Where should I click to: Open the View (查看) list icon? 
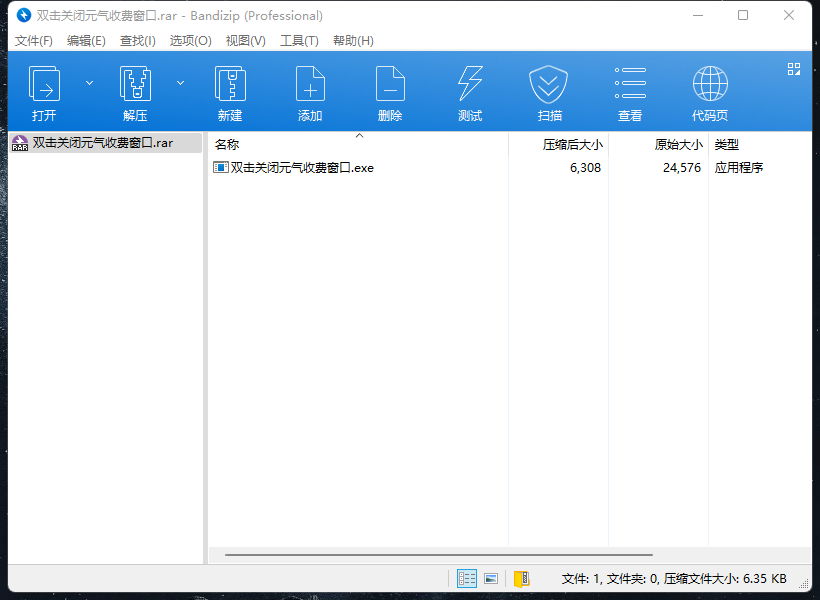[x=630, y=84]
